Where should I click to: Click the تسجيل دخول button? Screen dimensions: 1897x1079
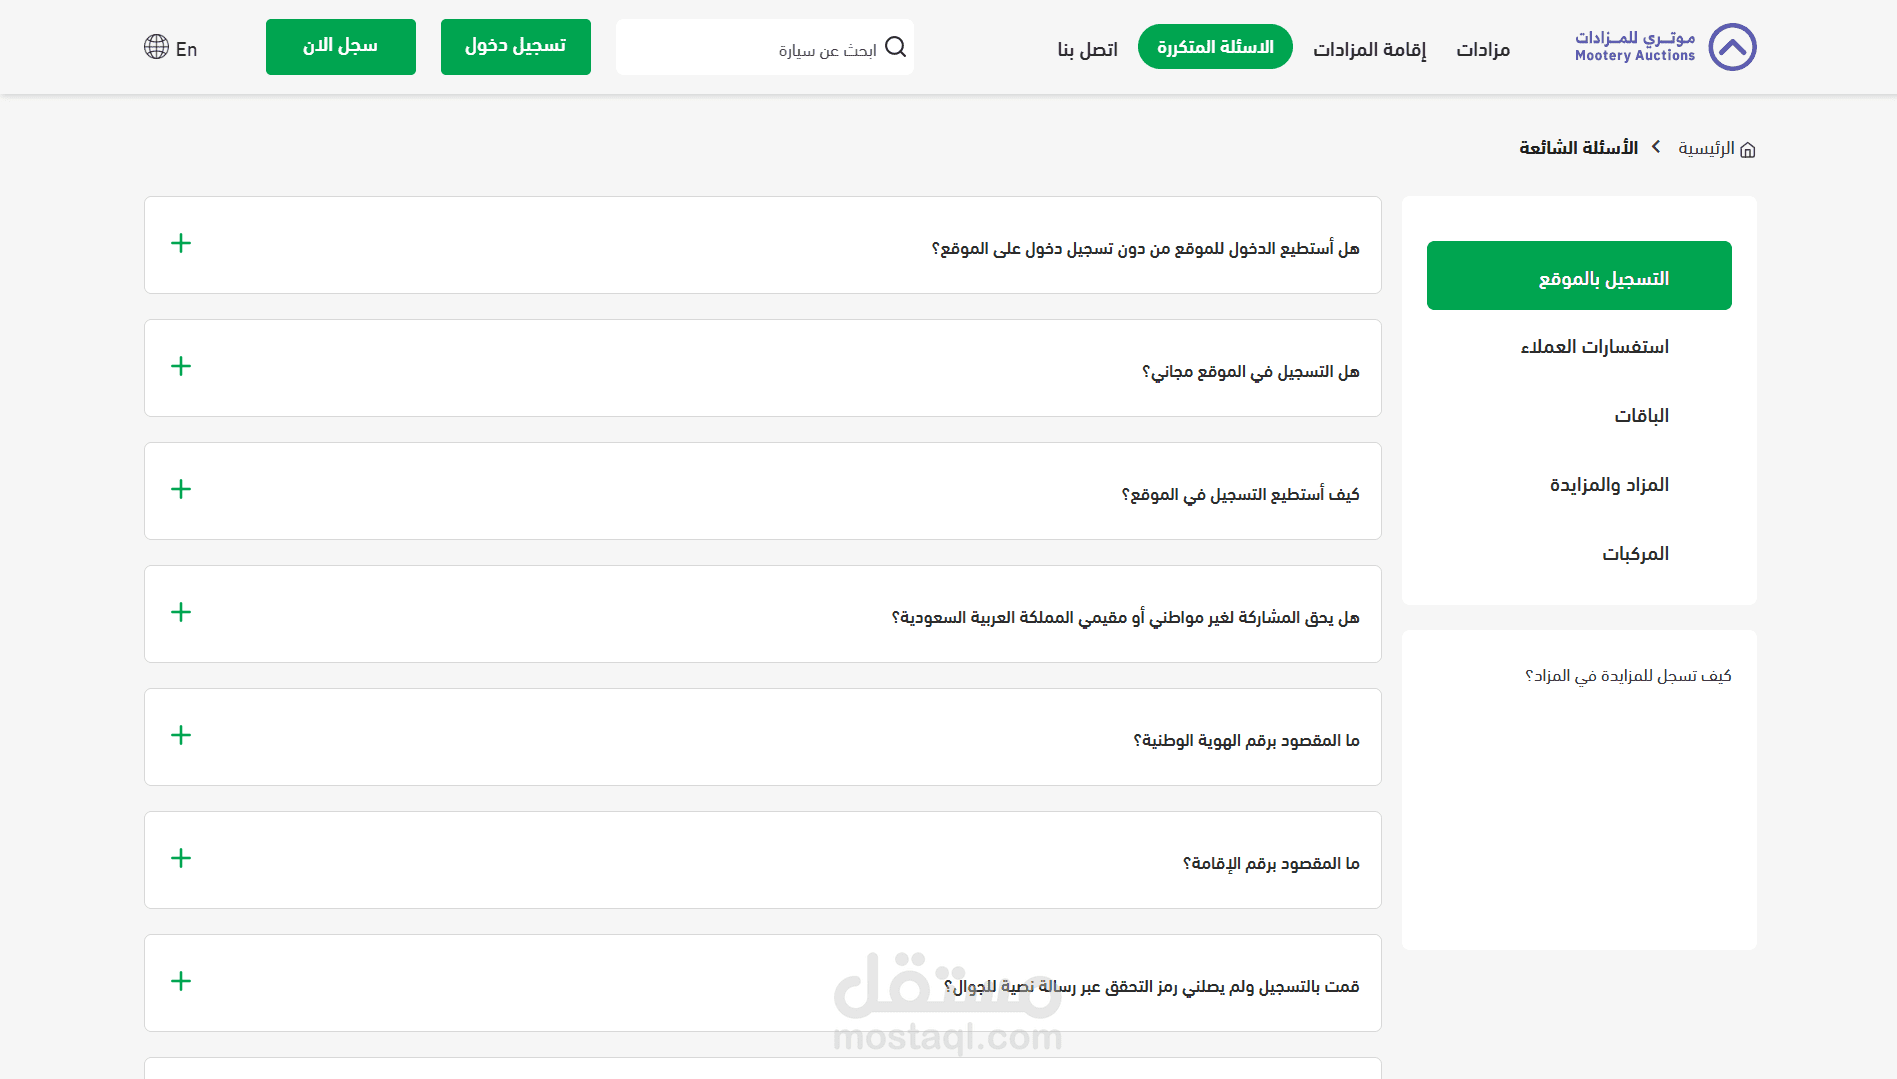(516, 47)
